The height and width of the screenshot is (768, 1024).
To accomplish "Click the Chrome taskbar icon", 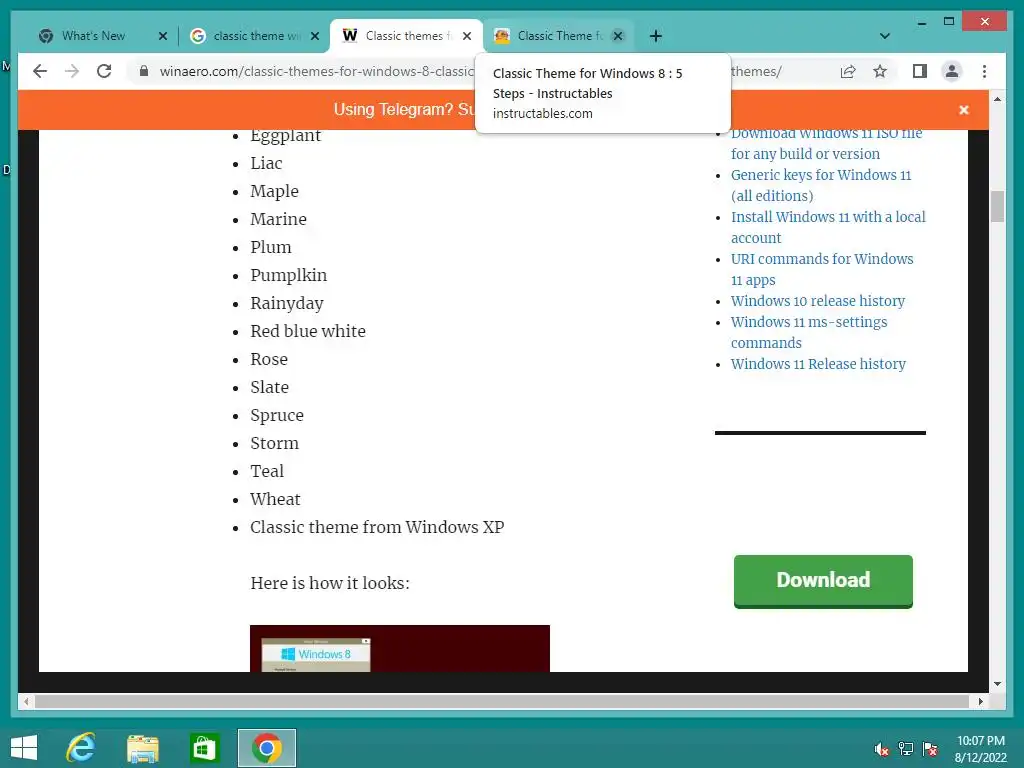I will point(266,748).
